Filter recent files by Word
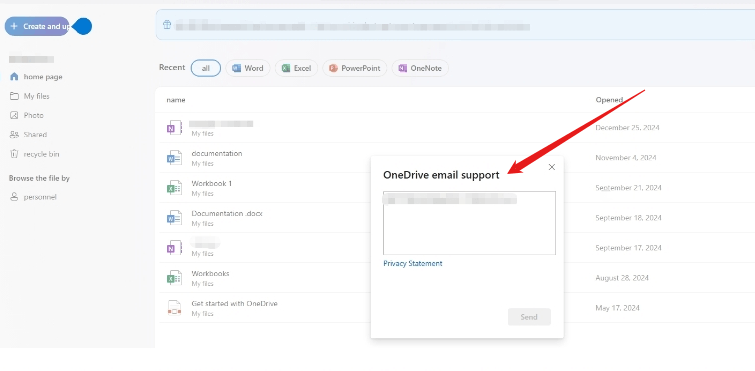Image resolution: width=755 pixels, height=371 pixels. click(x=248, y=68)
